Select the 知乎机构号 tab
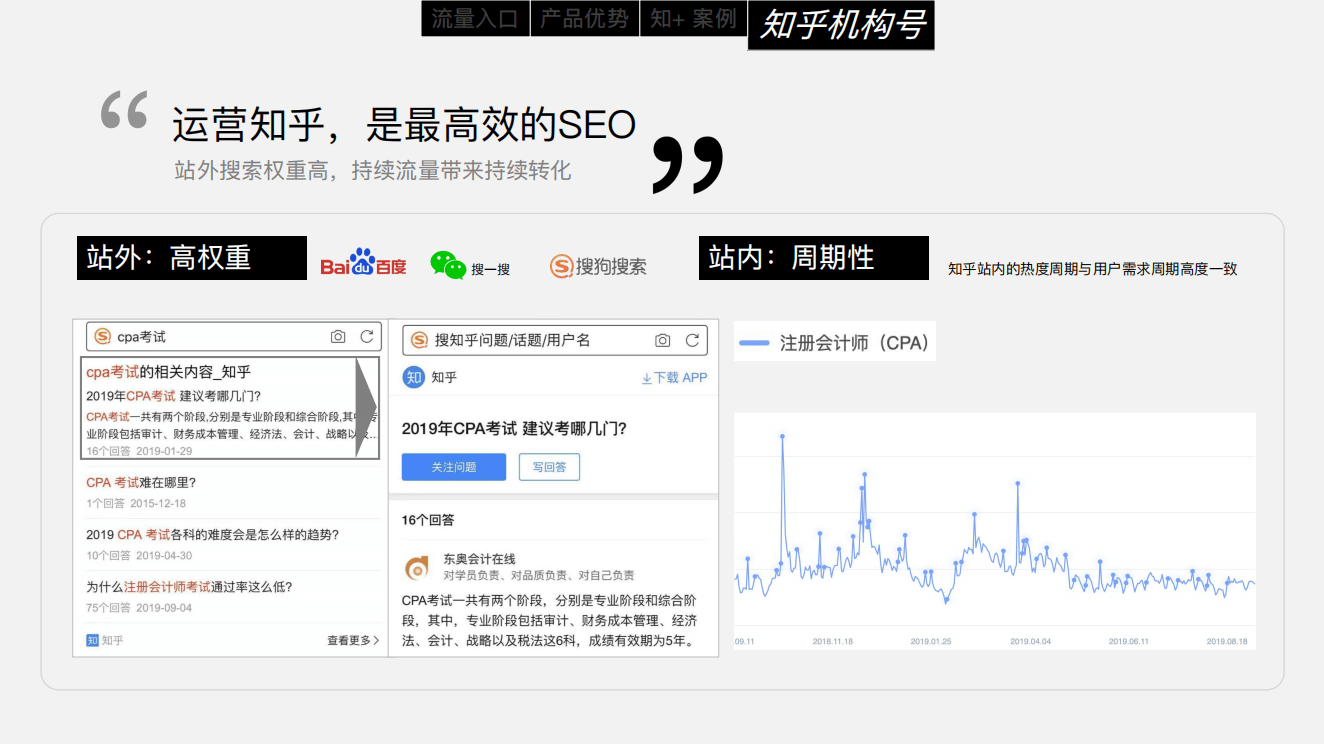This screenshot has height=744, width=1324. [841, 25]
